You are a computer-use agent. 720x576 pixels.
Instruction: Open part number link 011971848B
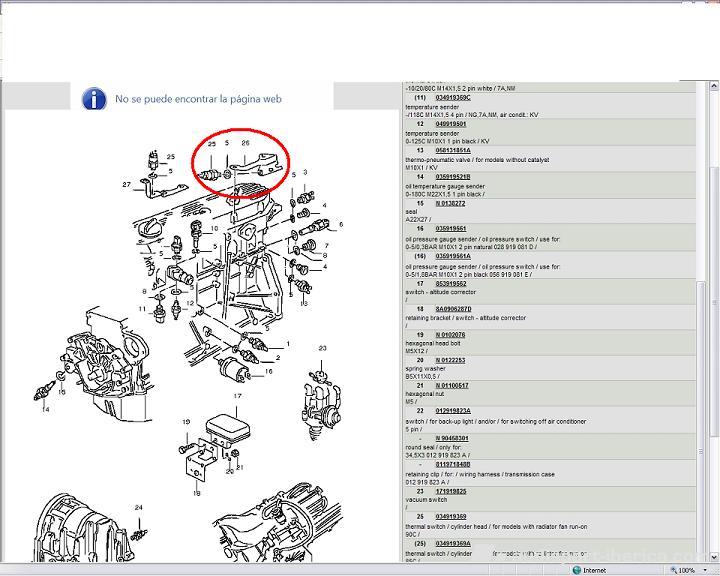coord(453,464)
